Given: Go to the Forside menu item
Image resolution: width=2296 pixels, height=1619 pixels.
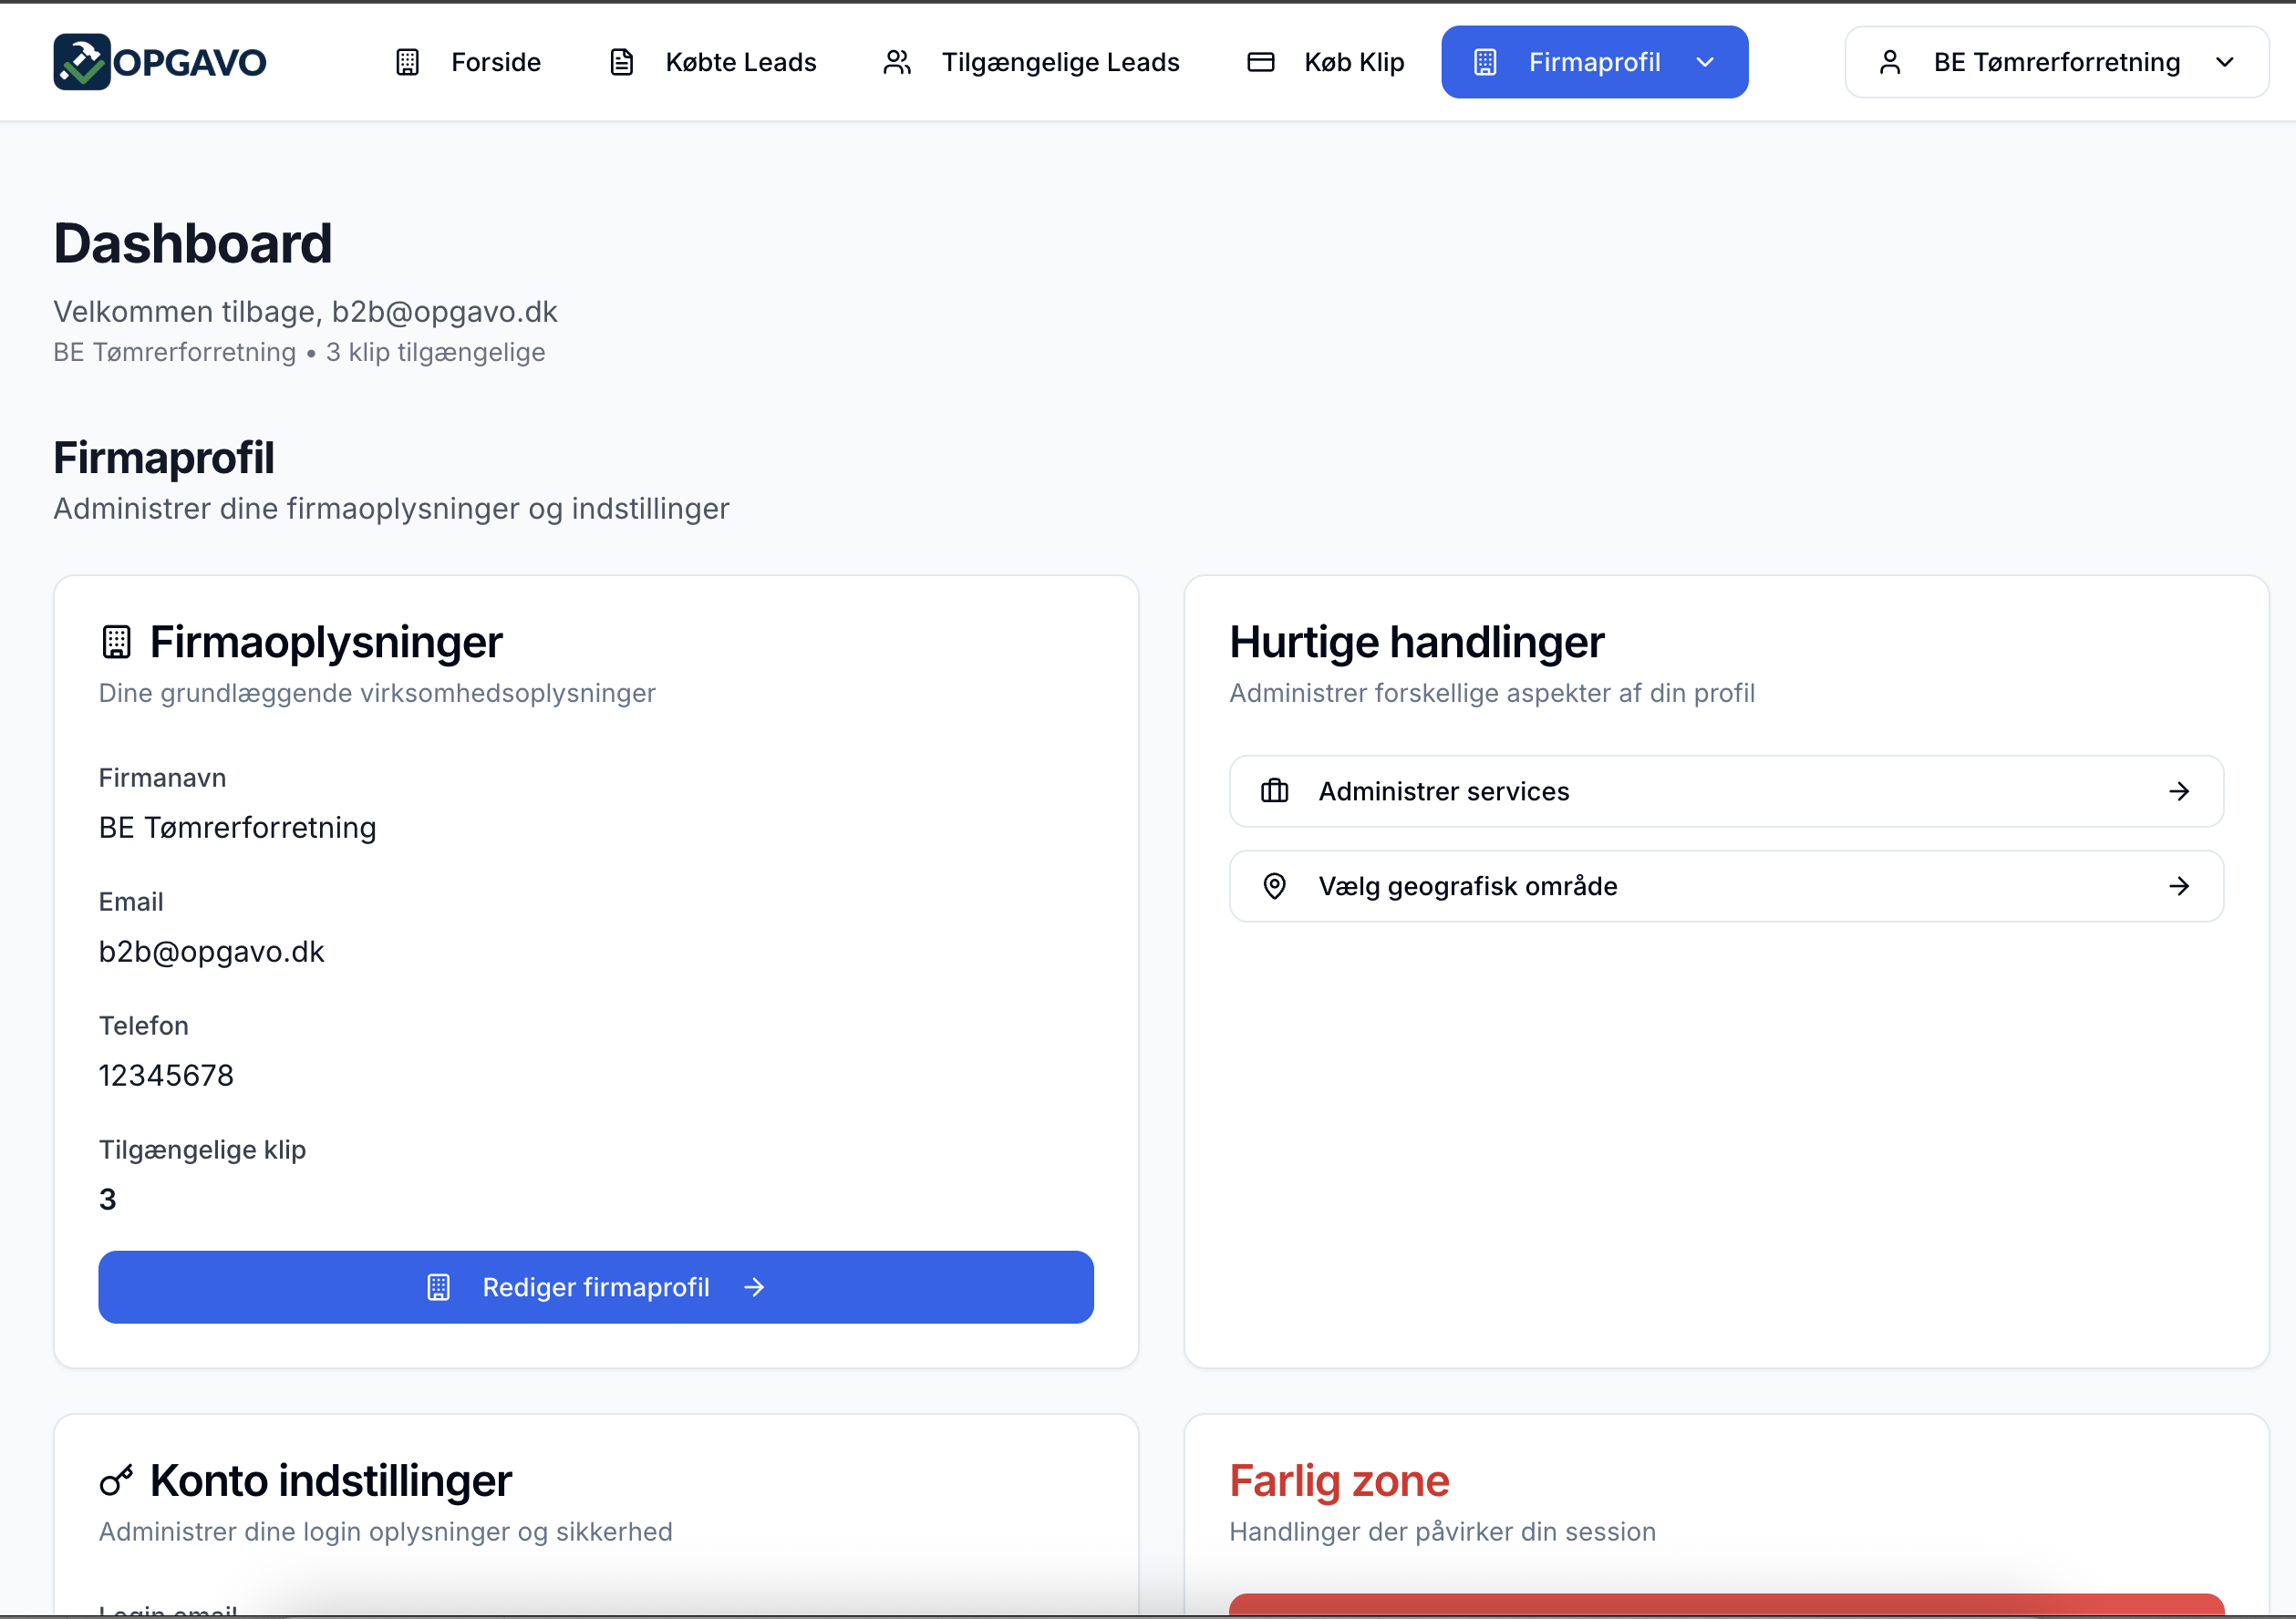Looking at the screenshot, I should tap(495, 62).
